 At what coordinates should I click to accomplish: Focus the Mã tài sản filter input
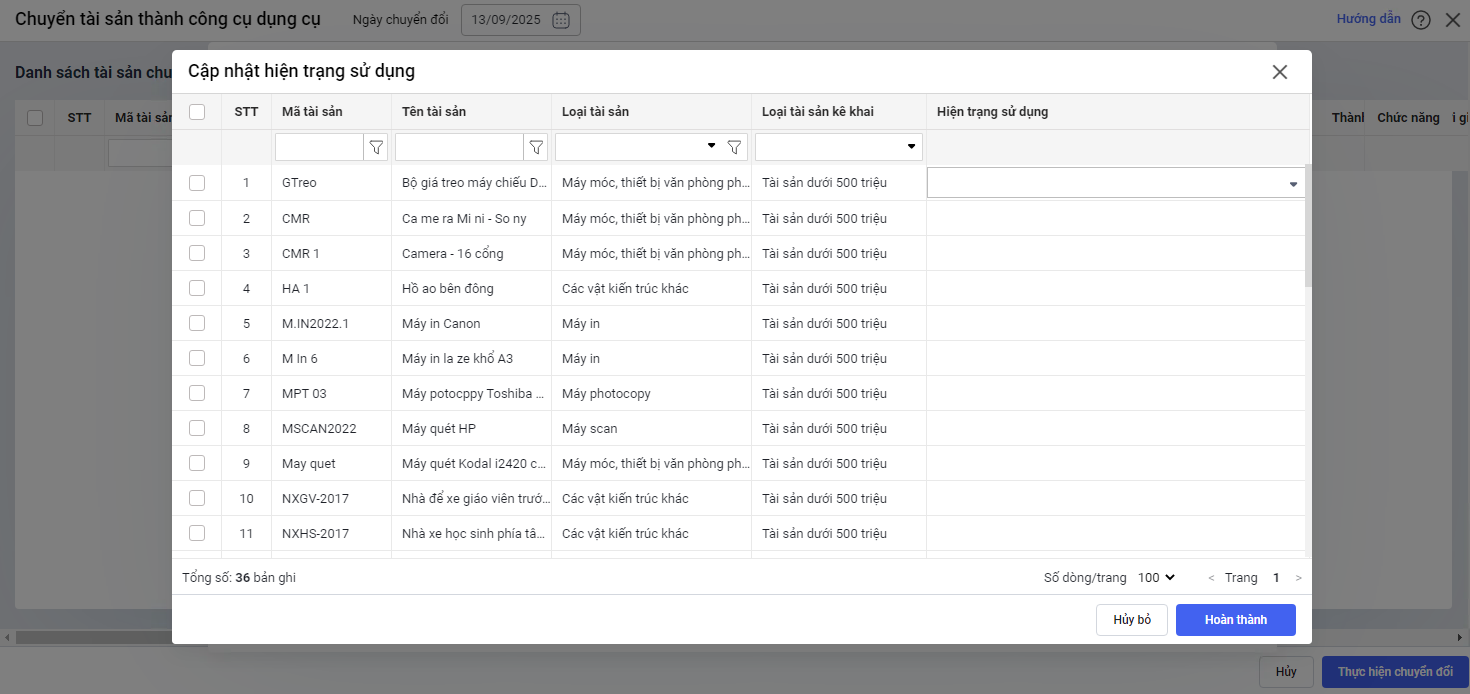point(319,148)
